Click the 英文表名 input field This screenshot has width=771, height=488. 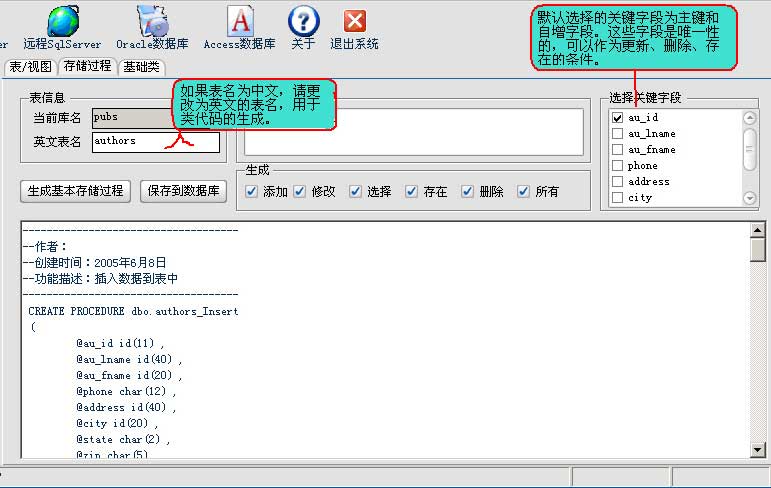tap(155, 142)
